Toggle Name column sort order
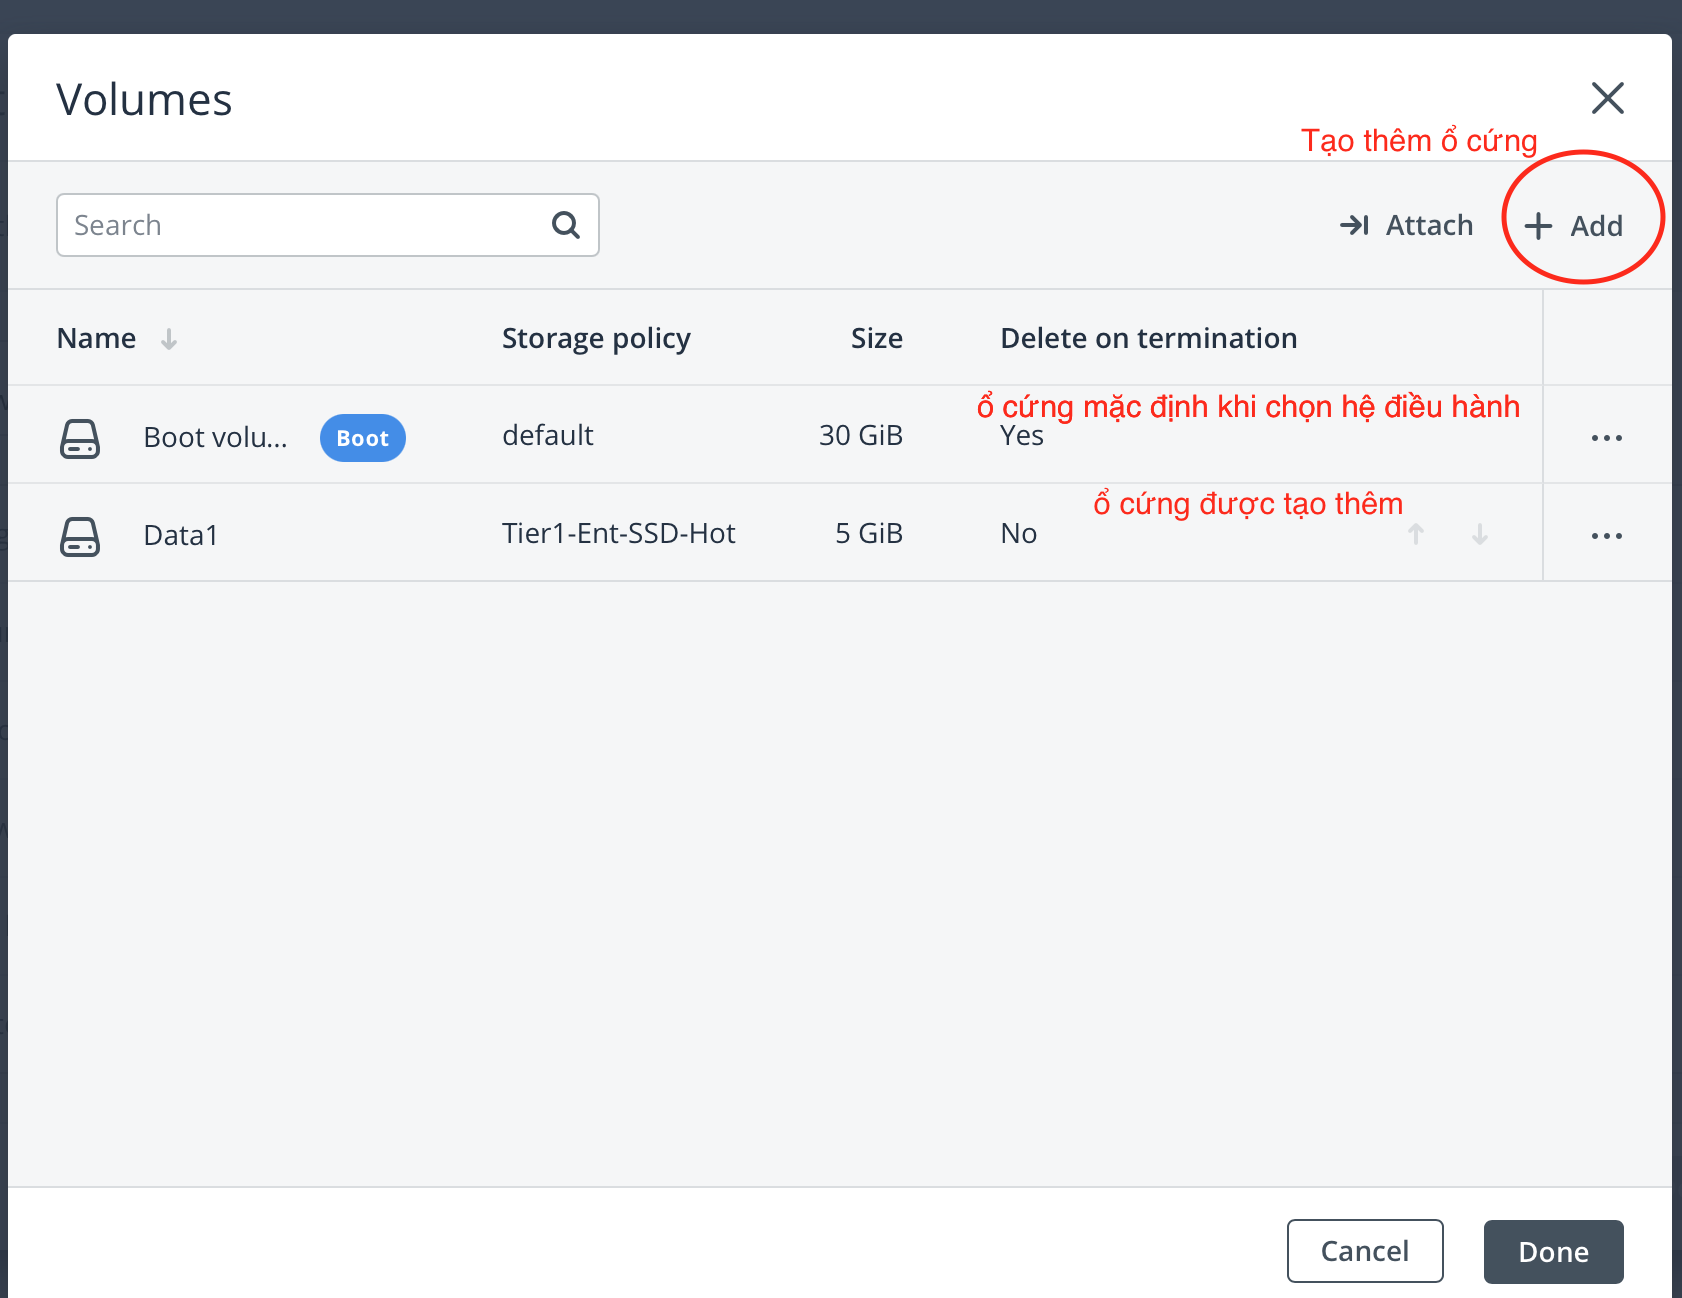 point(168,338)
